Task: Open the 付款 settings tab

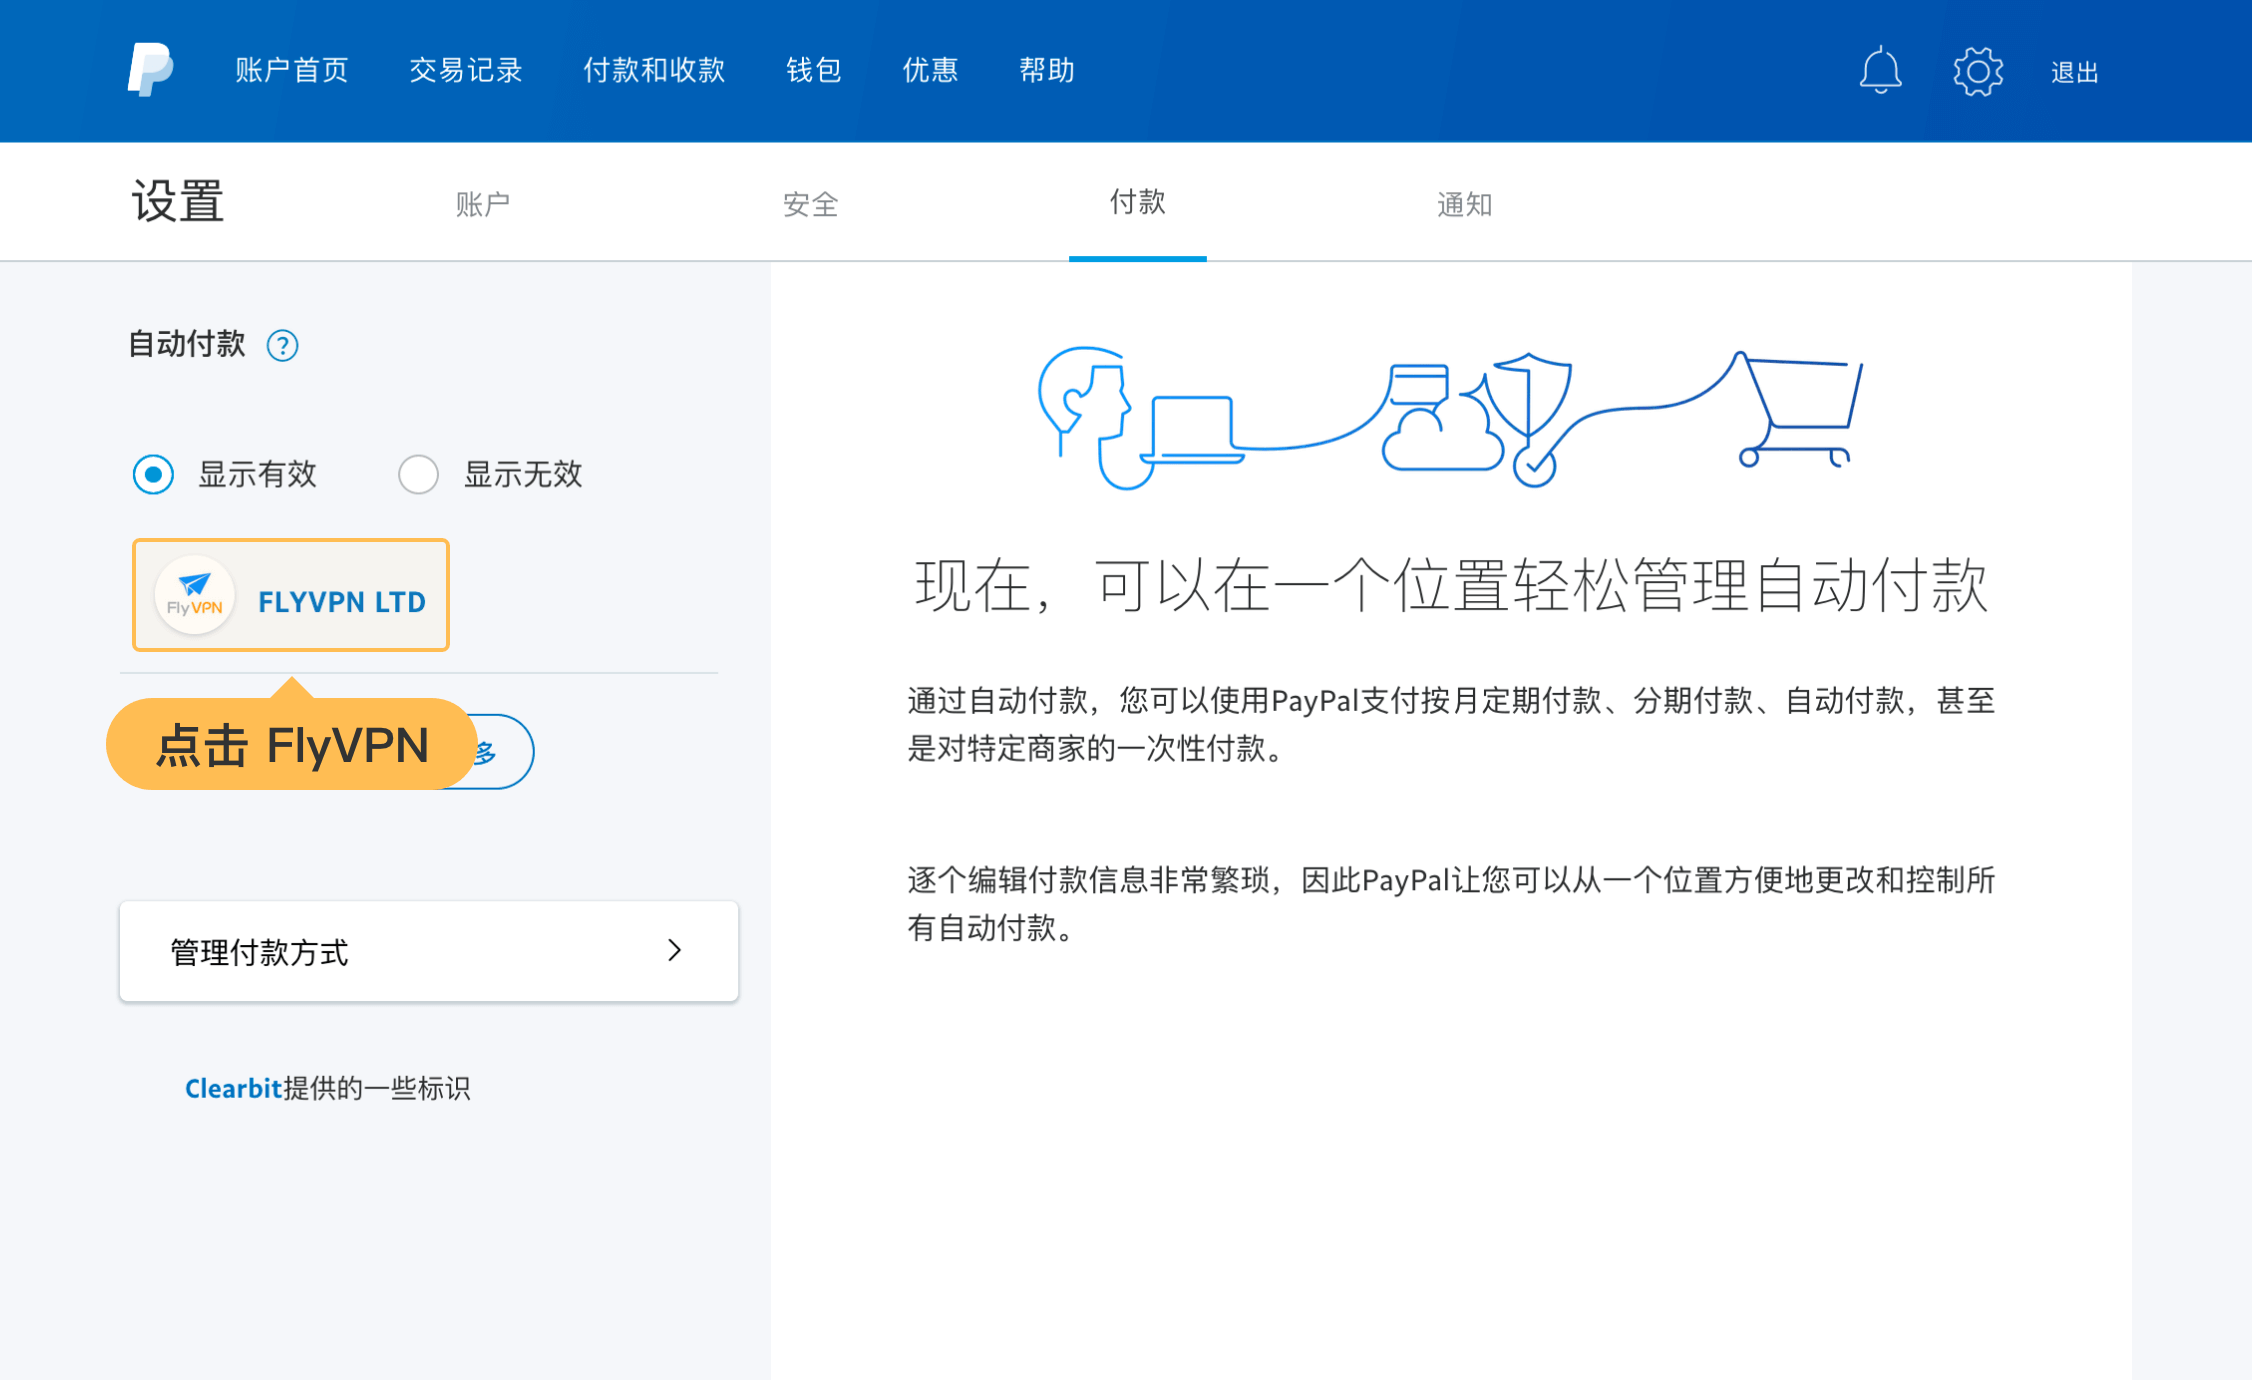Action: click(x=1137, y=202)
